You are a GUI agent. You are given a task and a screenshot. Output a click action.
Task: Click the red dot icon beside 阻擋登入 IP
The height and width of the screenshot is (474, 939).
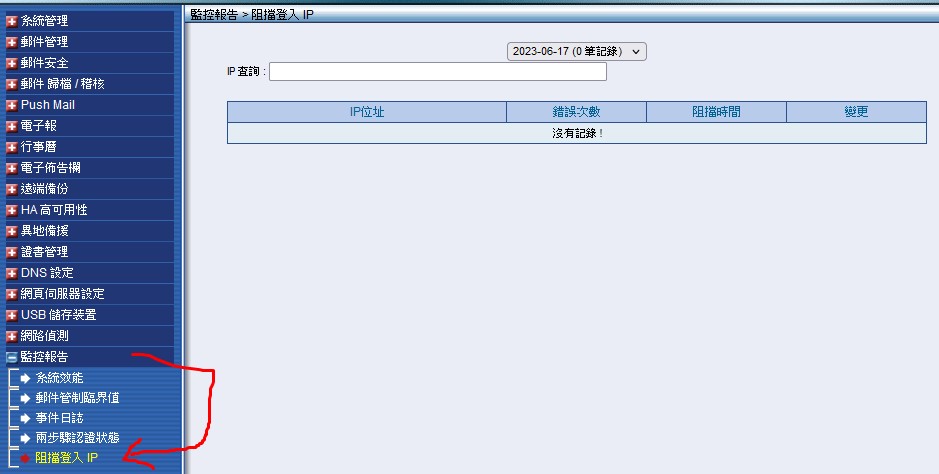(x=26, y=458)
